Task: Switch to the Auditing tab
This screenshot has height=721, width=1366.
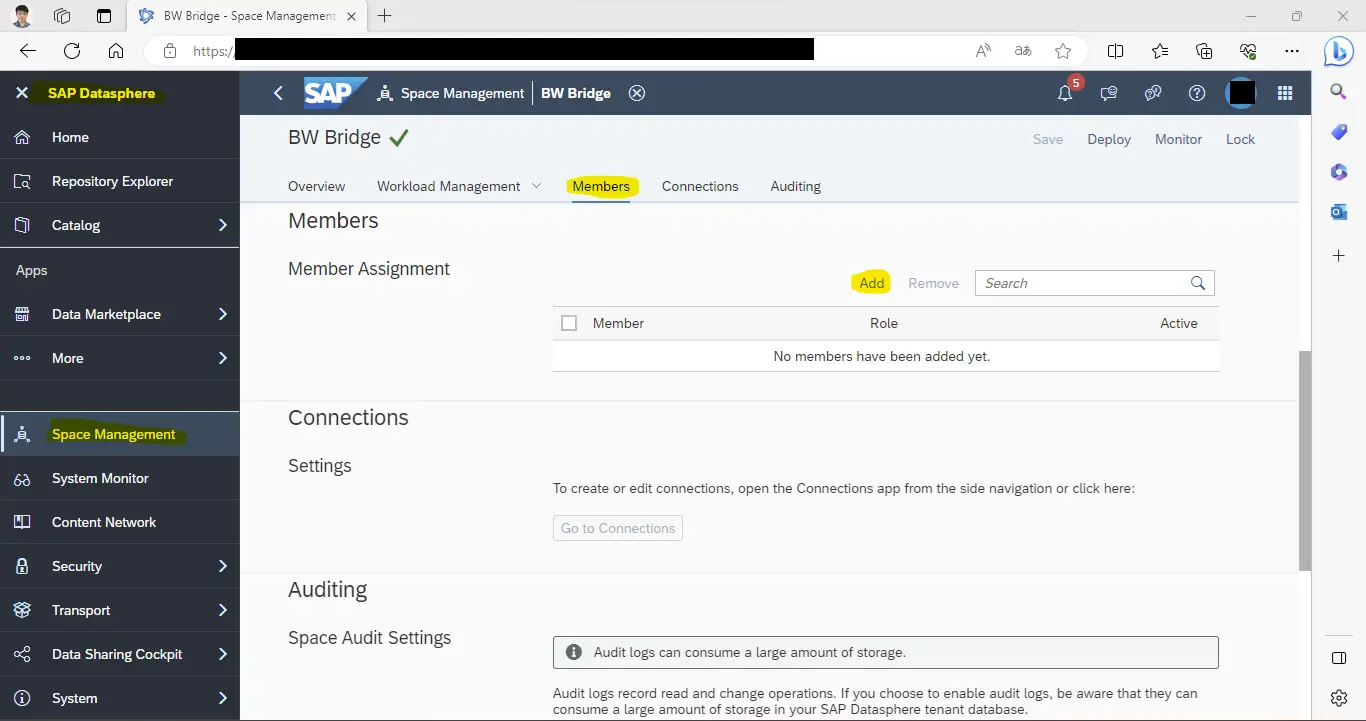Action: click(x=795, y=186)
